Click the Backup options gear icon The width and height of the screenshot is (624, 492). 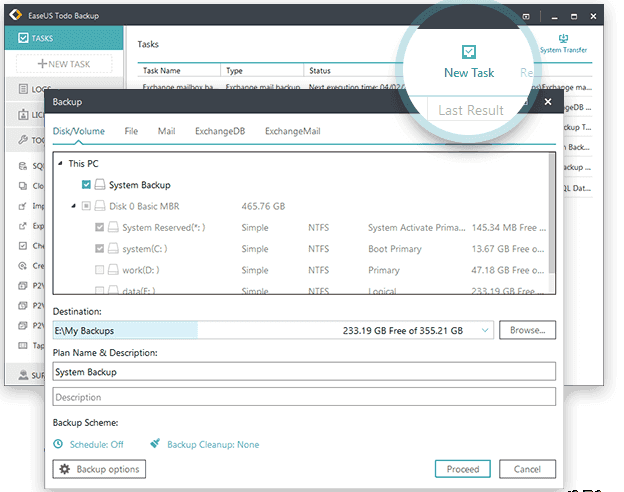point(66,469)
